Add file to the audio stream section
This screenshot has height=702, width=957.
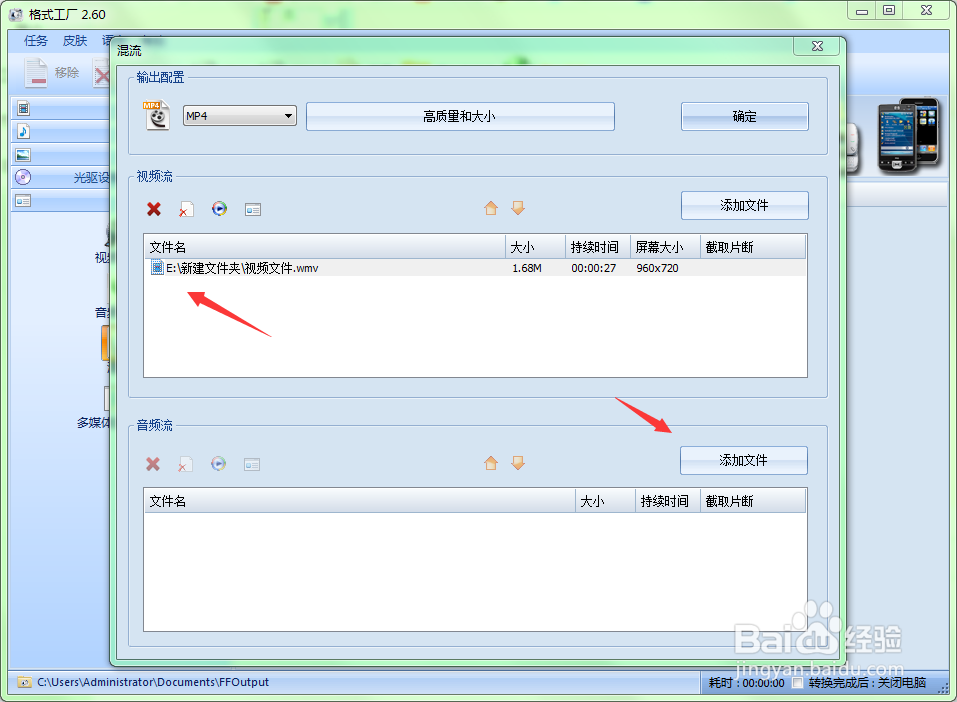(x=743, y=460)
